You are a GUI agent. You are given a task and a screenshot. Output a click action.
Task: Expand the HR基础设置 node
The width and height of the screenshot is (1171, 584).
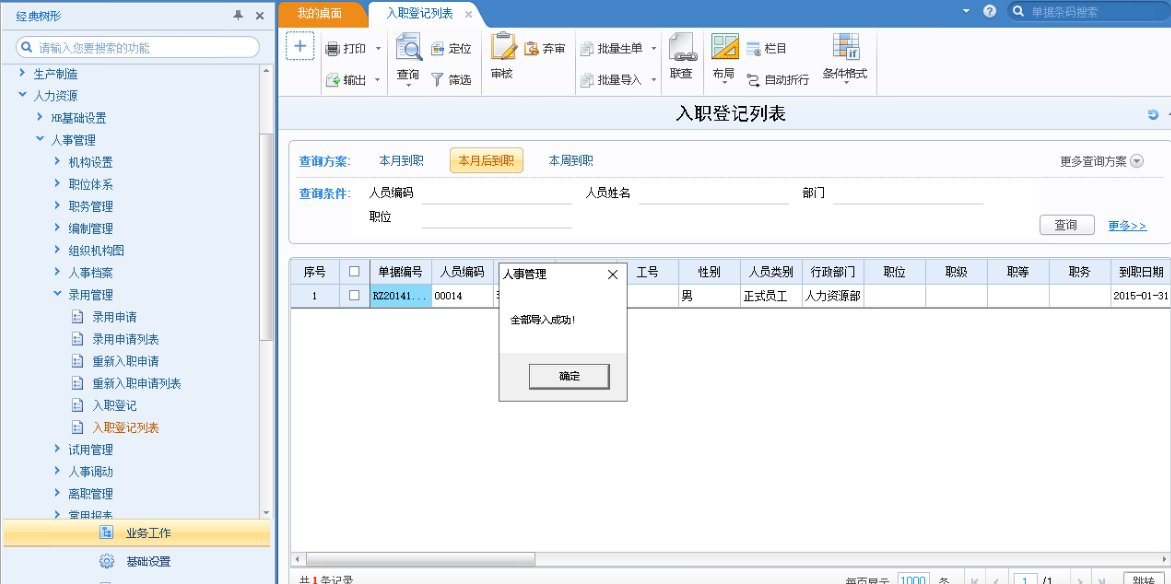coord(40,117)
